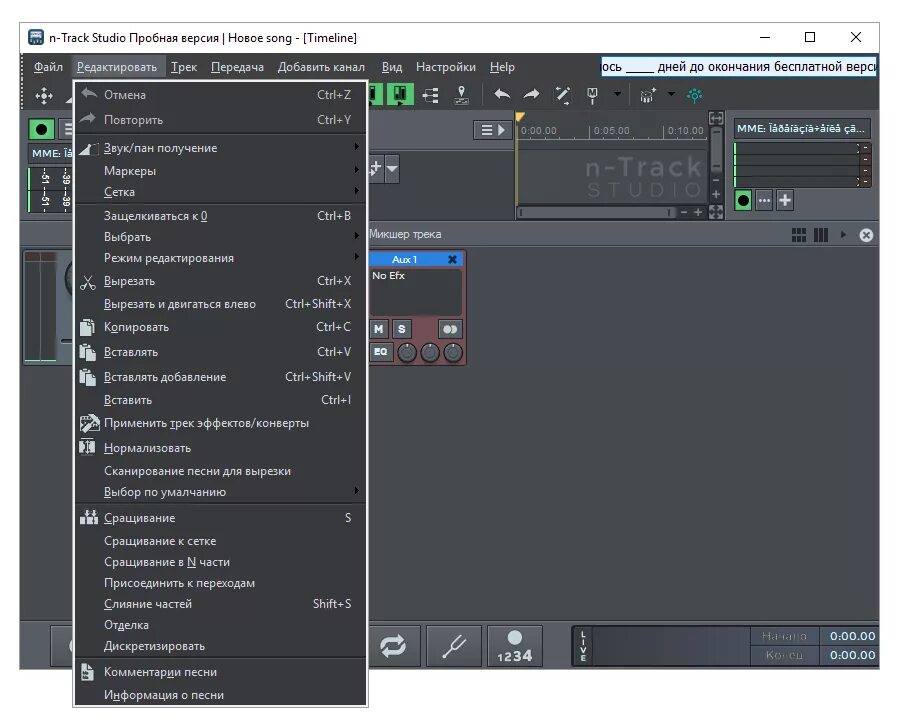This screenshot has width=915, height=728.
Task: Click the yellow playhead marker
Action: pos(519,117)
